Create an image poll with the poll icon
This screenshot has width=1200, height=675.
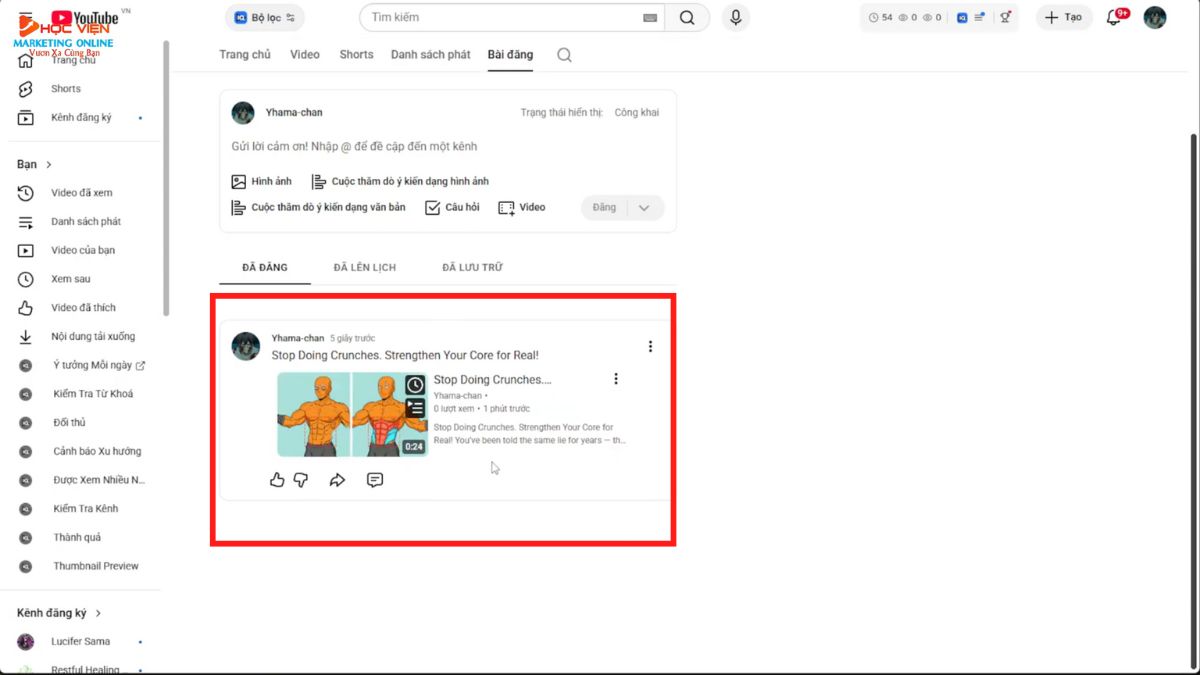click(x=317, y=182)
